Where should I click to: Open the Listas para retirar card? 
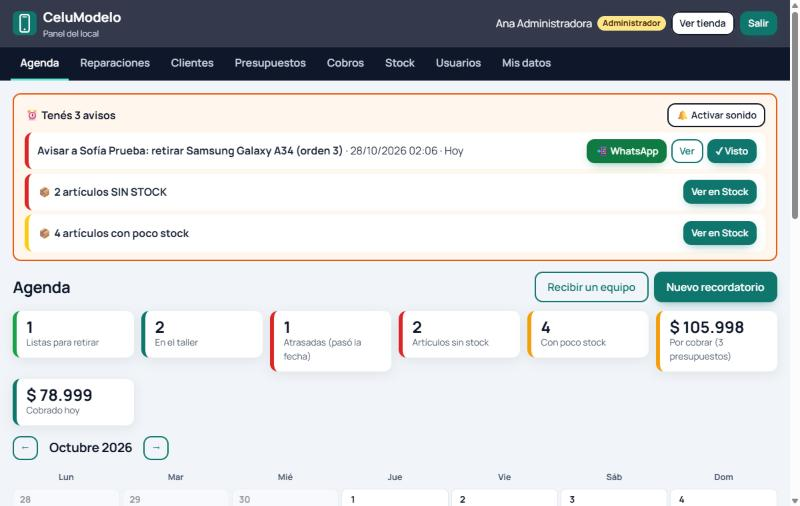click(73, 335)
